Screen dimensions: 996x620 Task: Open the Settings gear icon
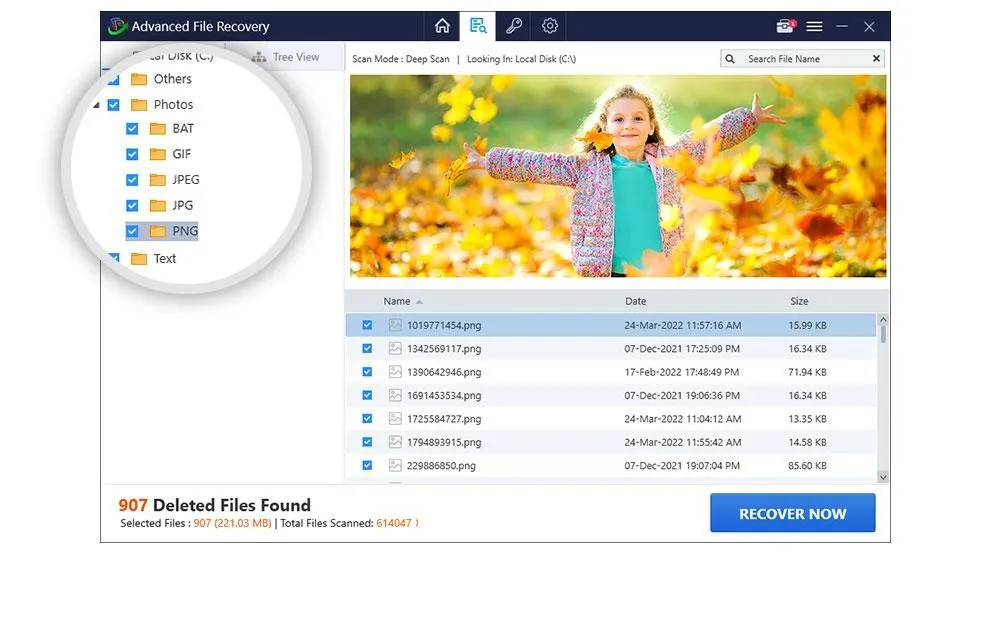click(x=549, y=26)
